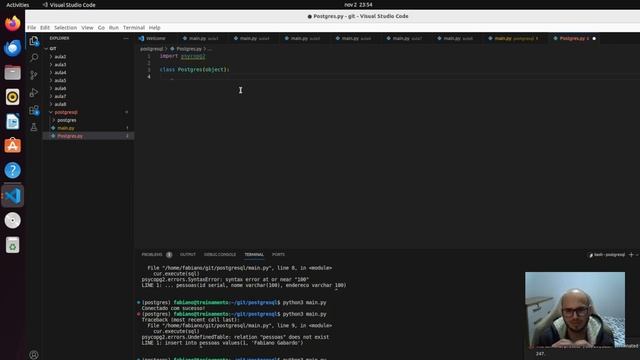Open the Accounts icon in activity bar
The image size is (640, 360).
pyautogui.click(x=34, y=355)
